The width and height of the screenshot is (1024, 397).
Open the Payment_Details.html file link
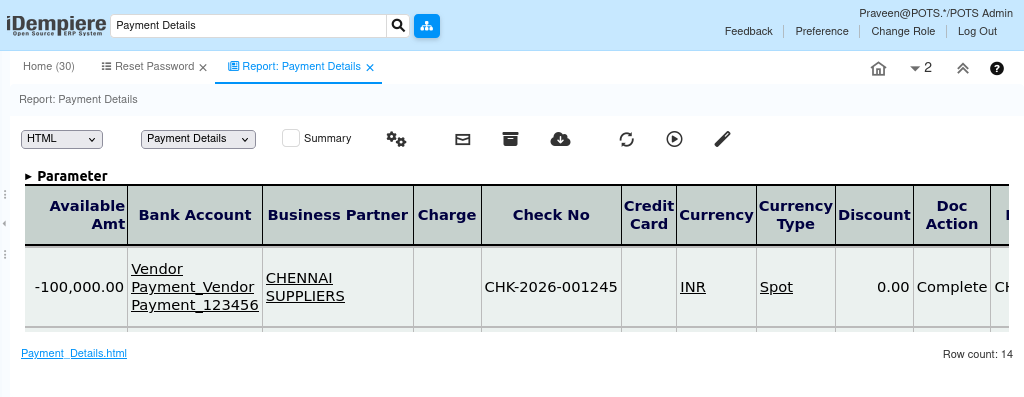(x=74, y=353)
